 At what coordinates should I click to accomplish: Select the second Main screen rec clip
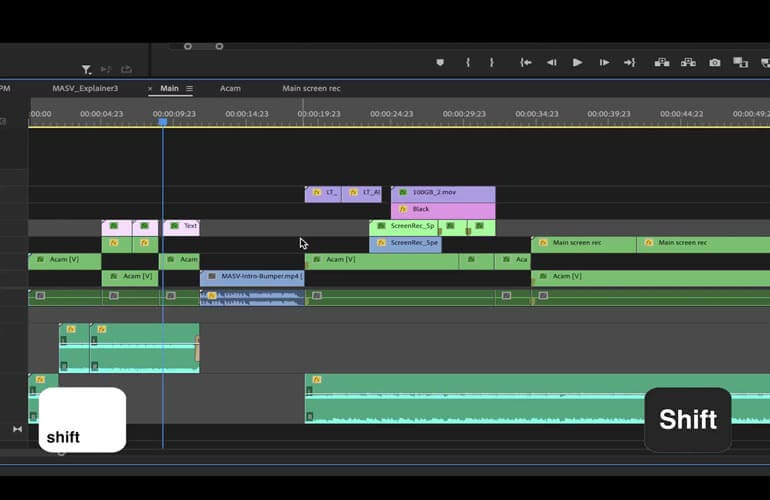[703, 244]
